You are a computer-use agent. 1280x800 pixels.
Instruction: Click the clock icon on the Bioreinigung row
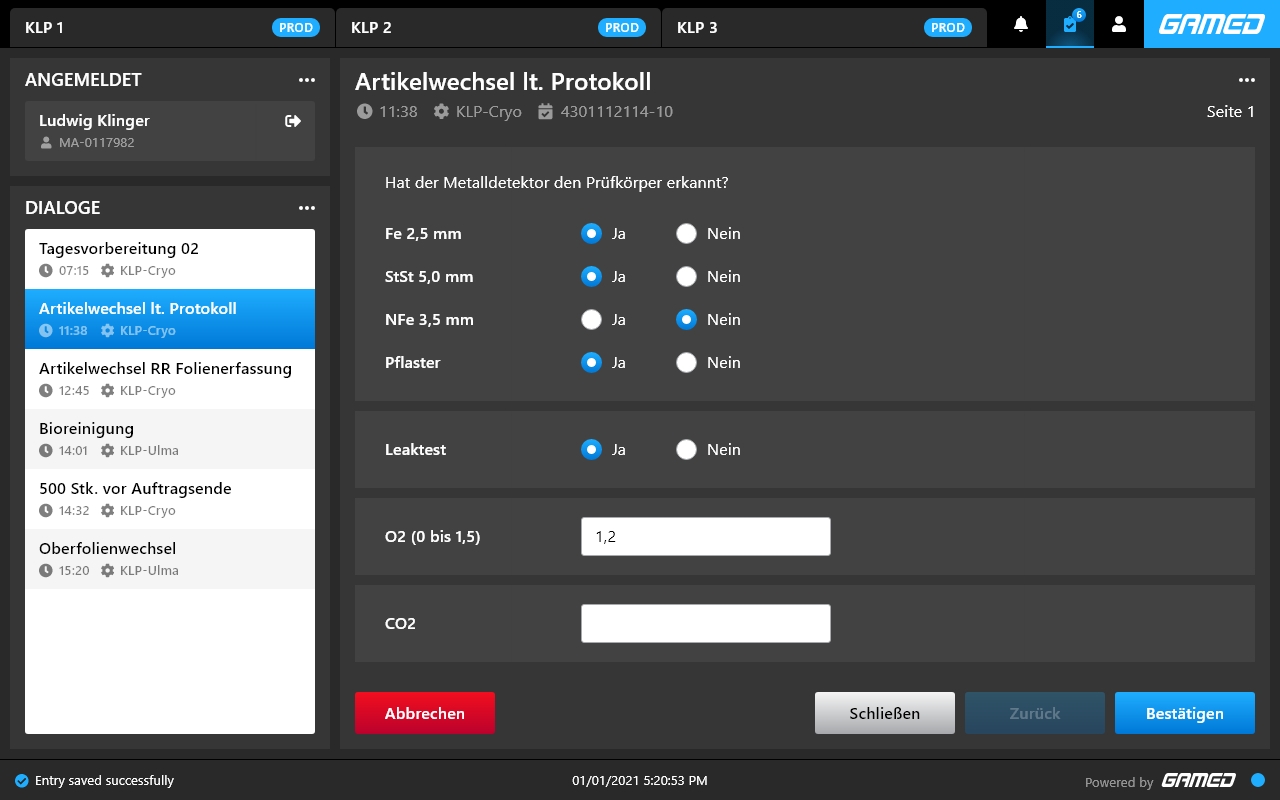[46, 451]
